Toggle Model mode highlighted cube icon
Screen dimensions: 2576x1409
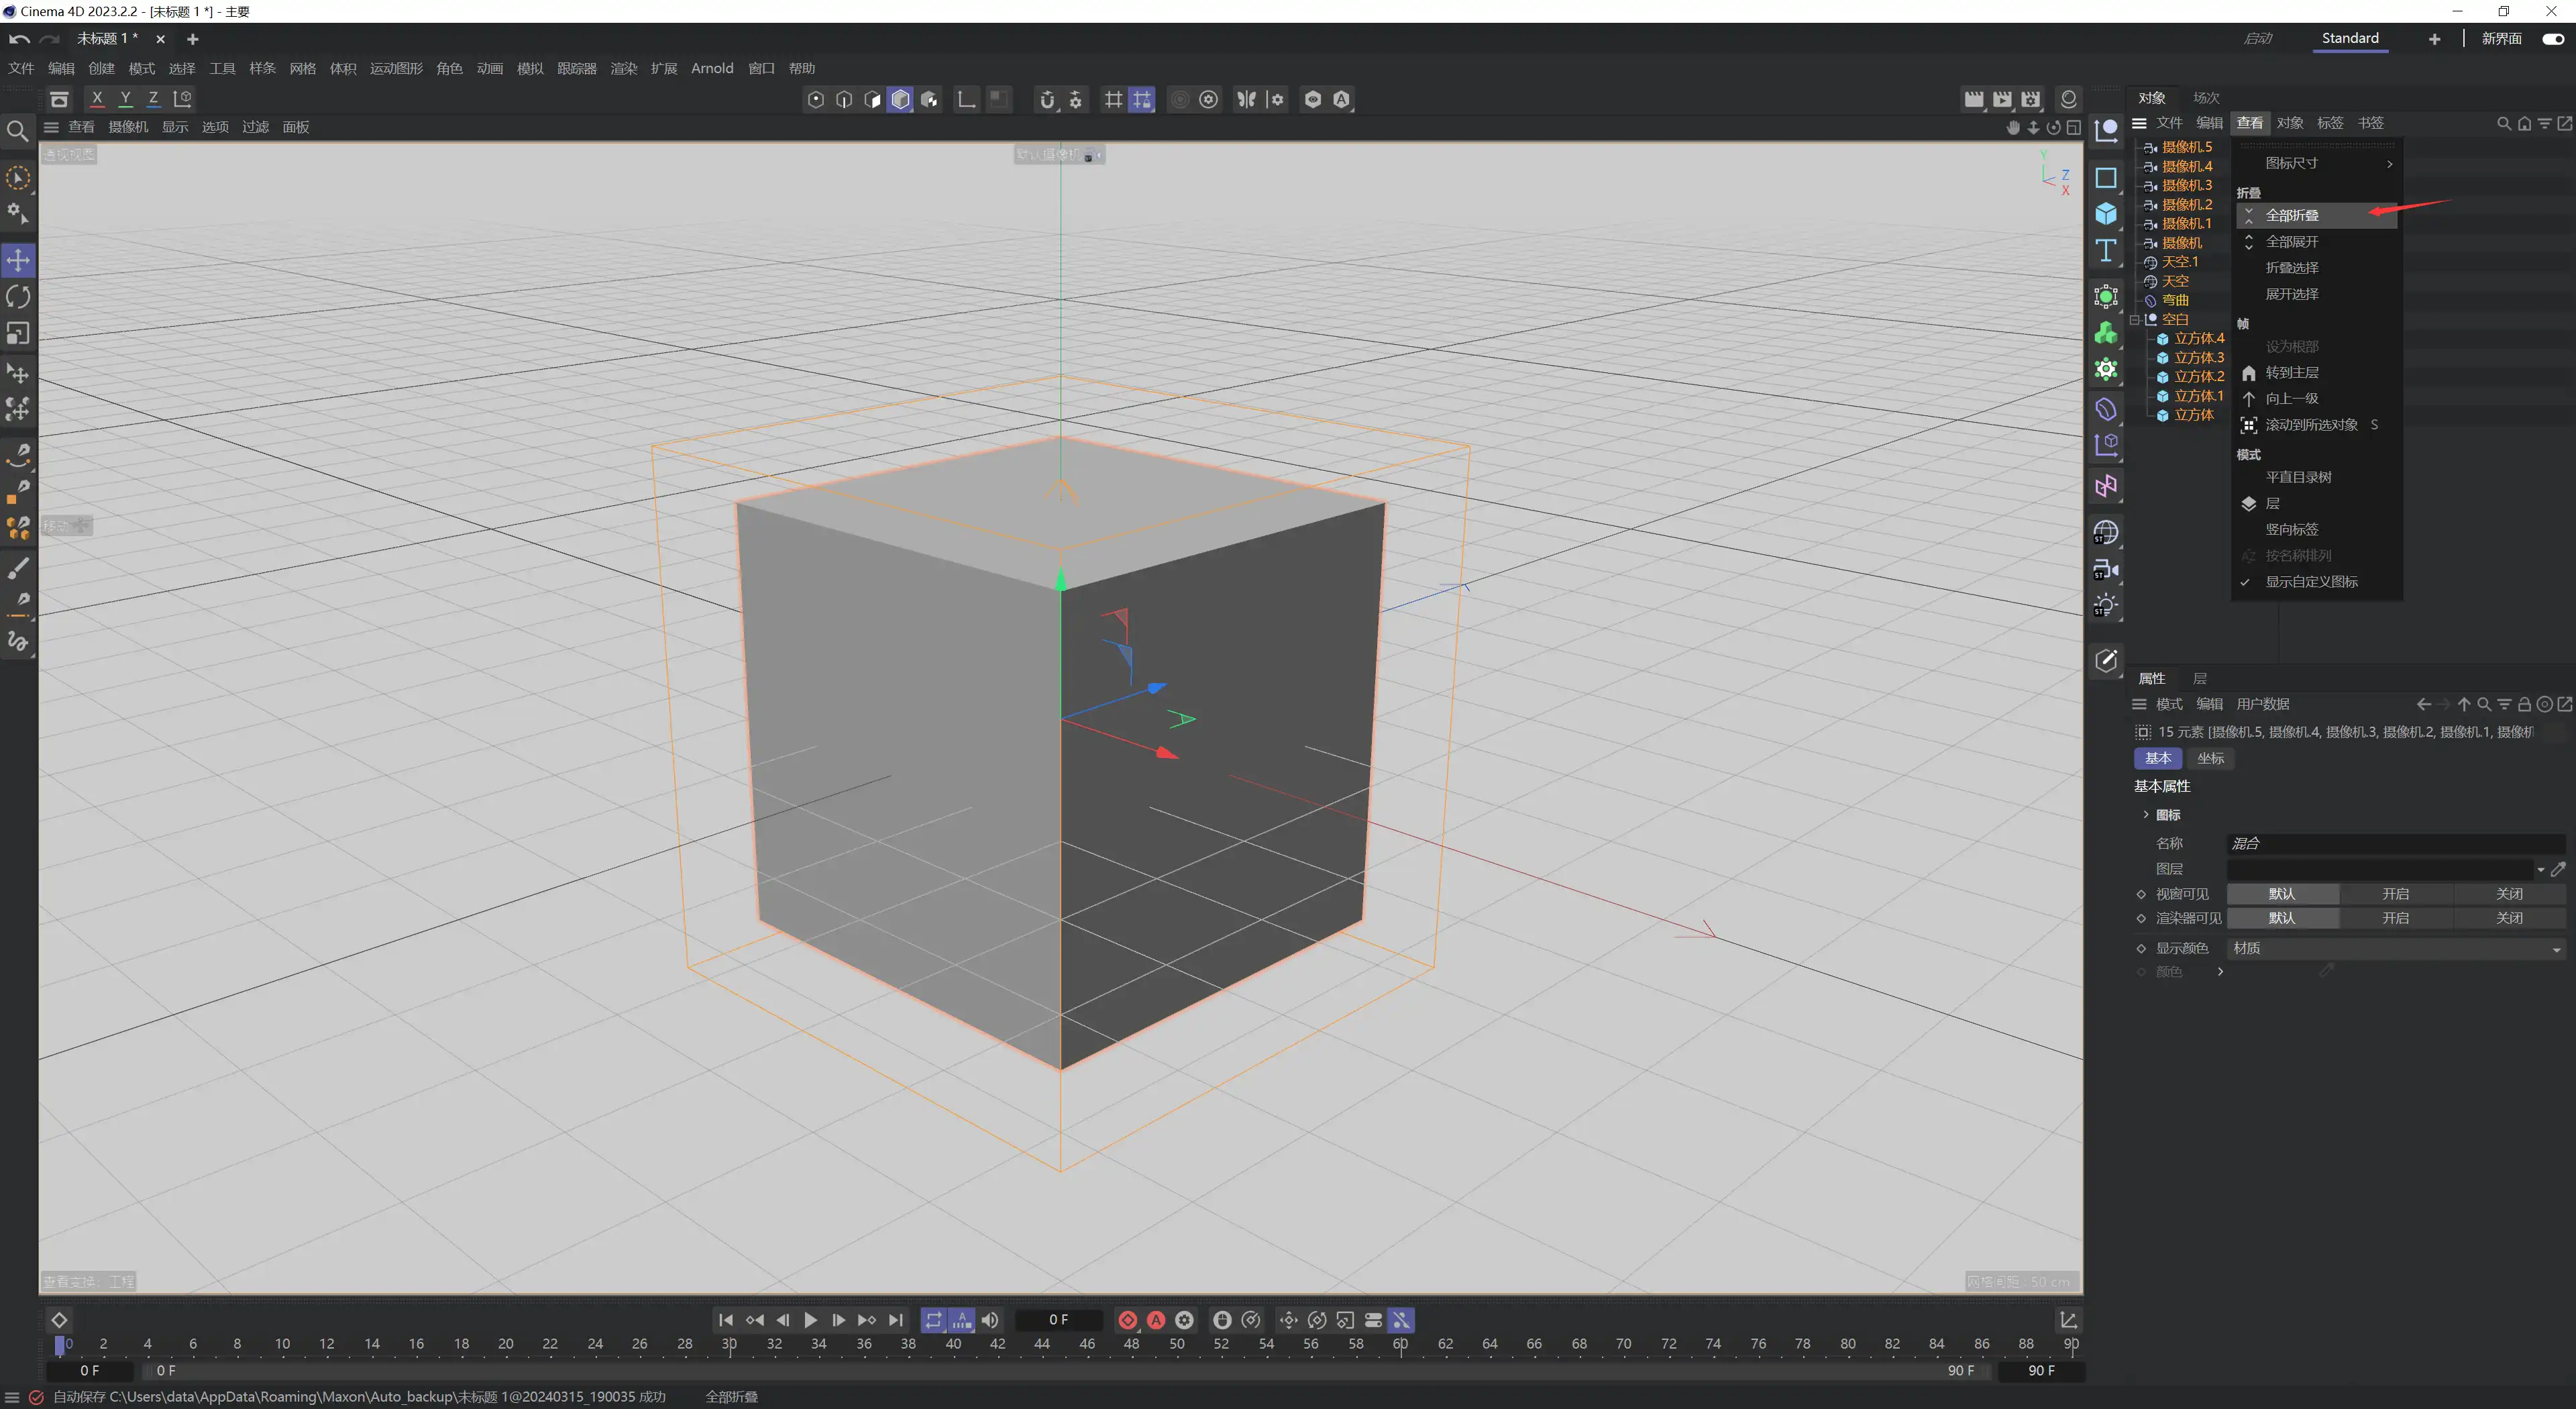[x=900, y=99]
